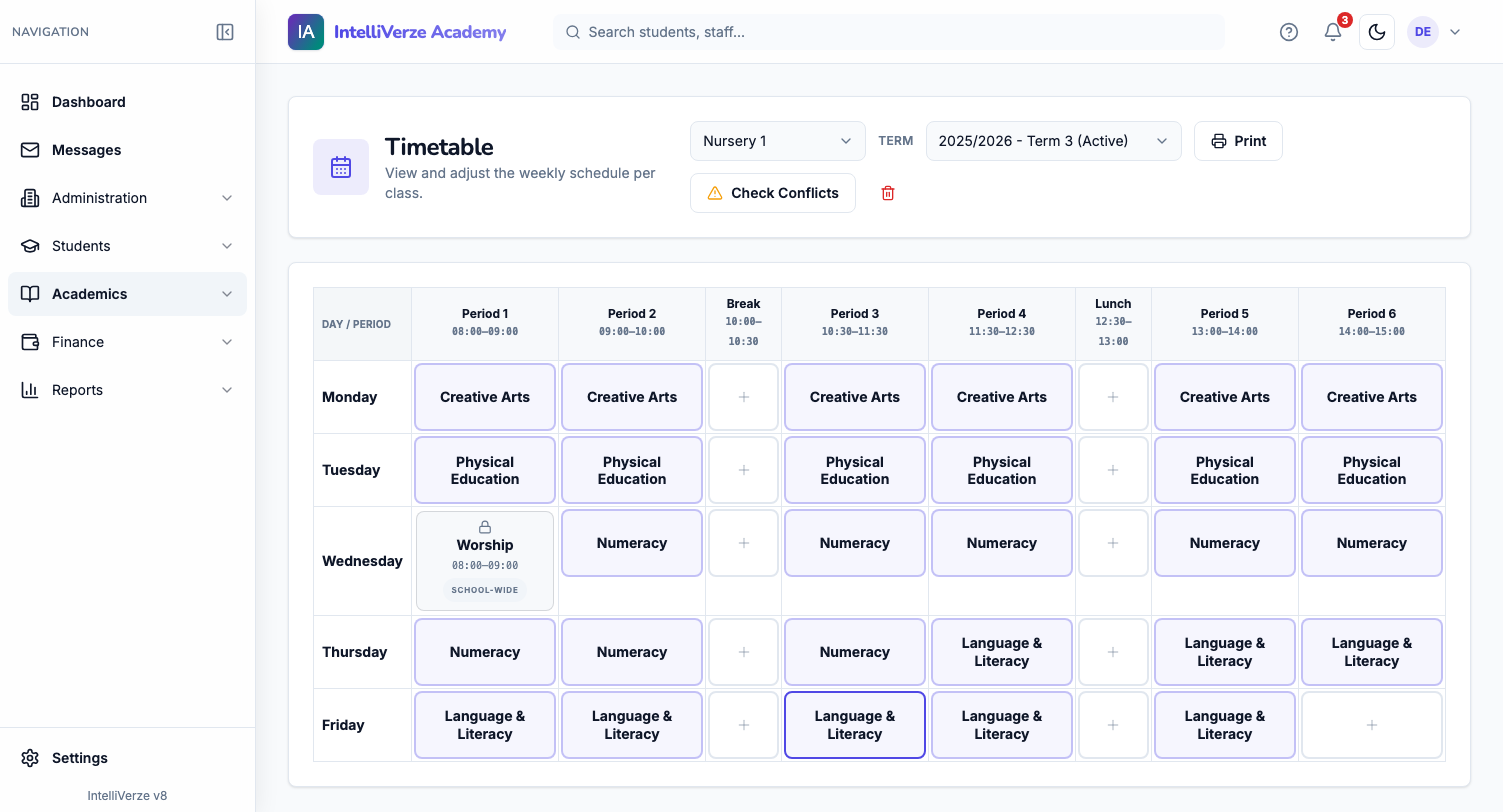Select Thursday Period 4 Language & Literacy

(x=1002, y=652)
